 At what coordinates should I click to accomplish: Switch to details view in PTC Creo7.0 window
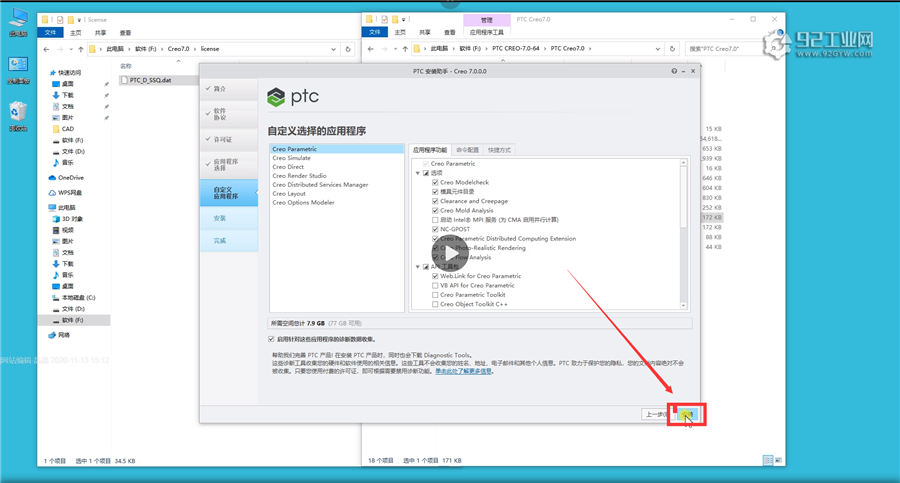768,460
